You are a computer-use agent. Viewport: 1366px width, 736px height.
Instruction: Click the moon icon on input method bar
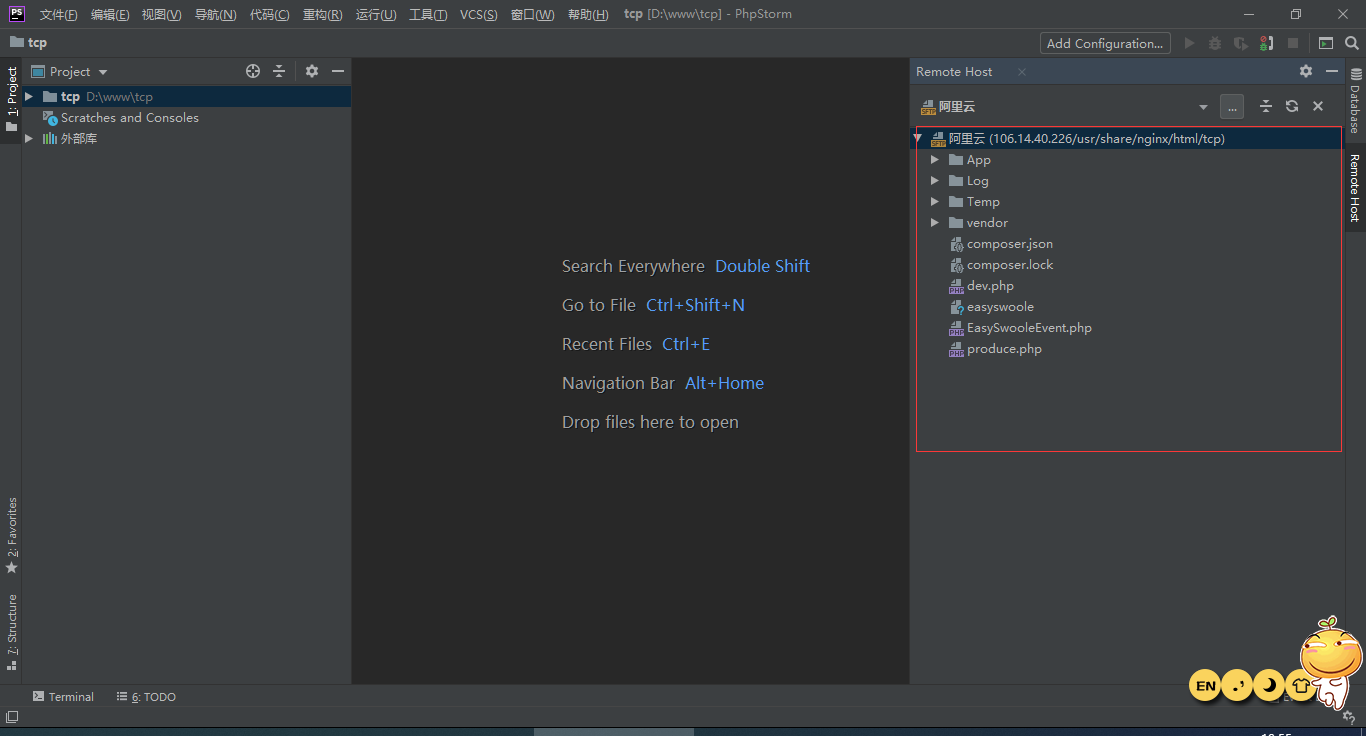pyautogui.click(x=1269, y=685)
